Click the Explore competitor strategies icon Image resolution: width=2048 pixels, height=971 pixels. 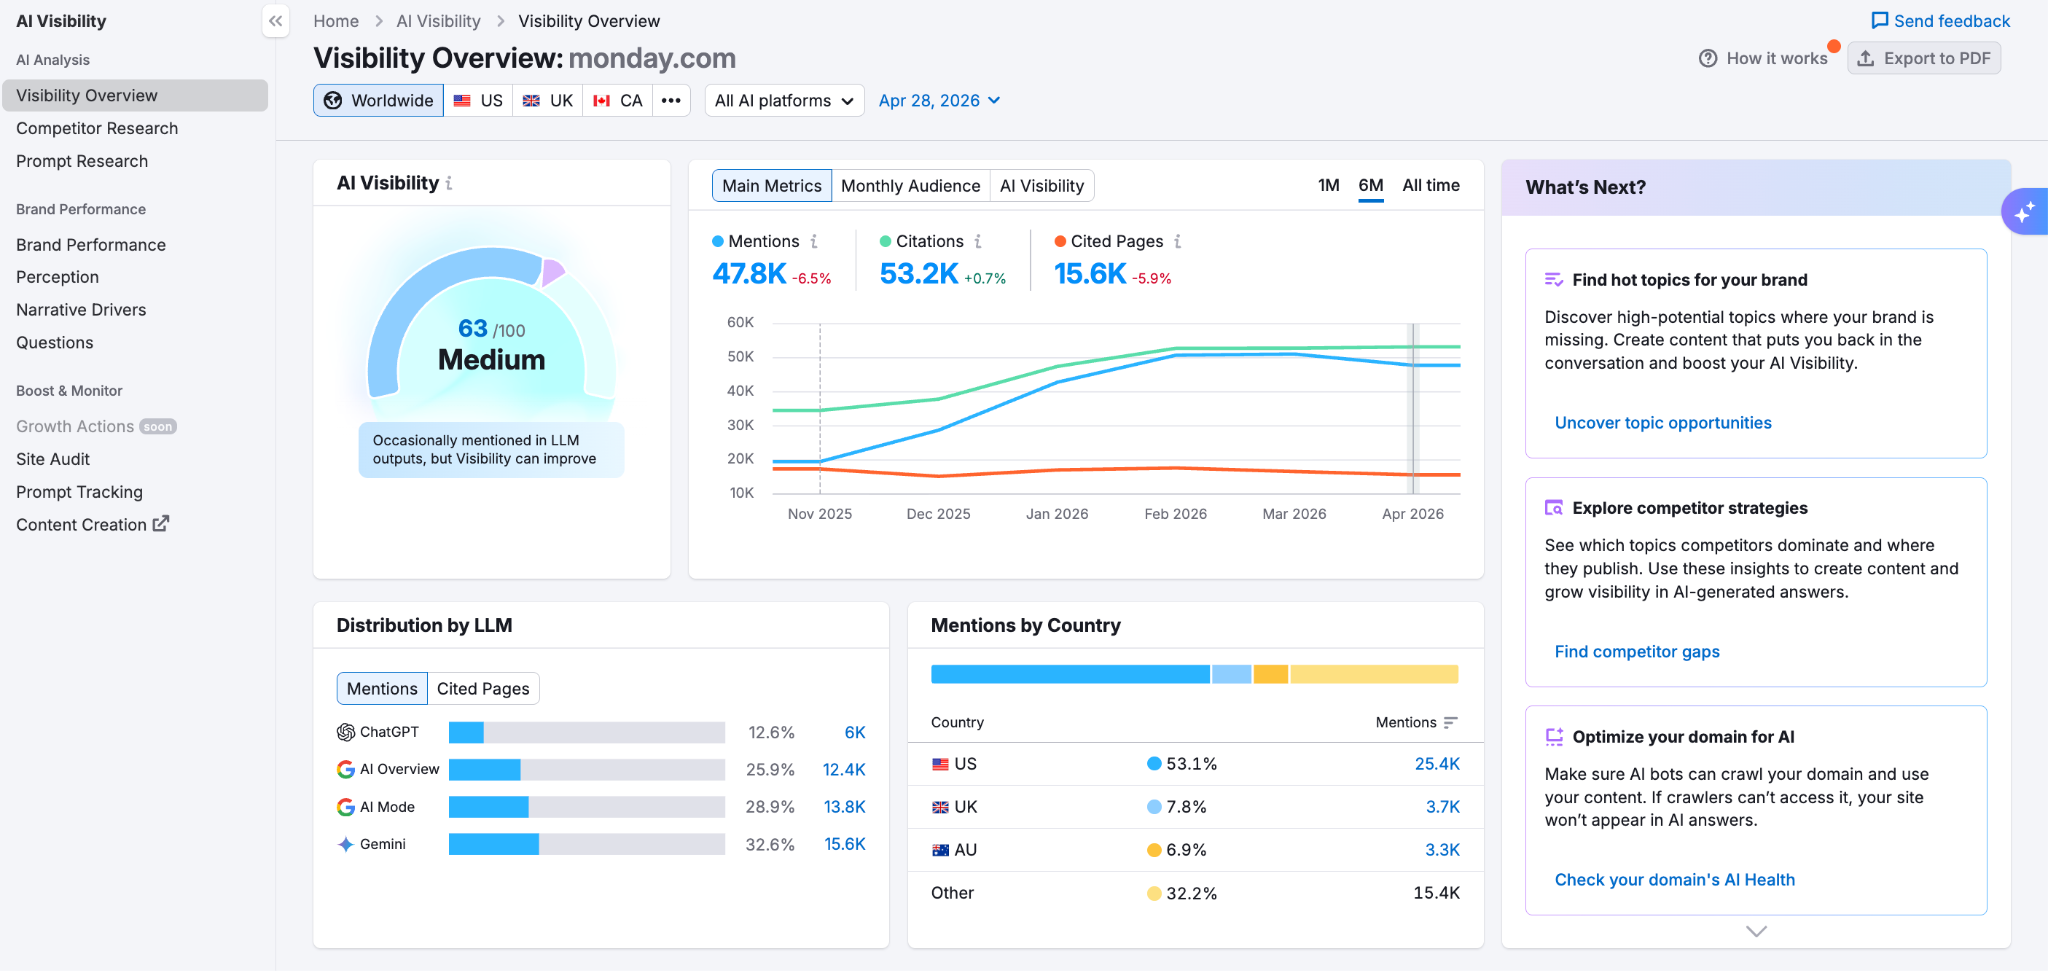coord(1554,507)
